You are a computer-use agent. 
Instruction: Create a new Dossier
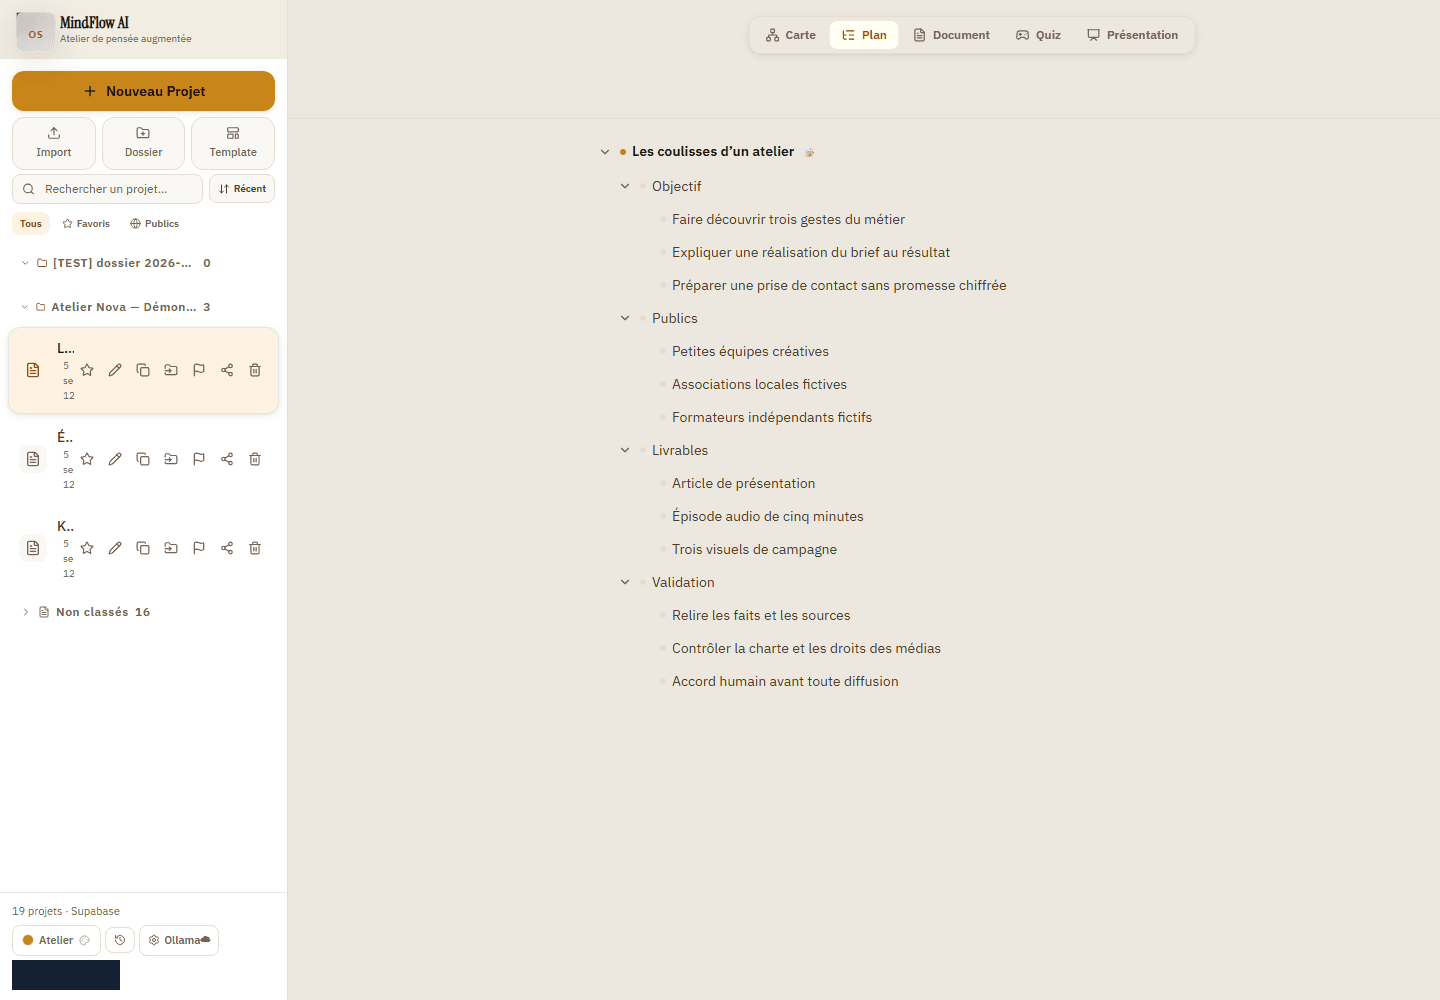143,143
